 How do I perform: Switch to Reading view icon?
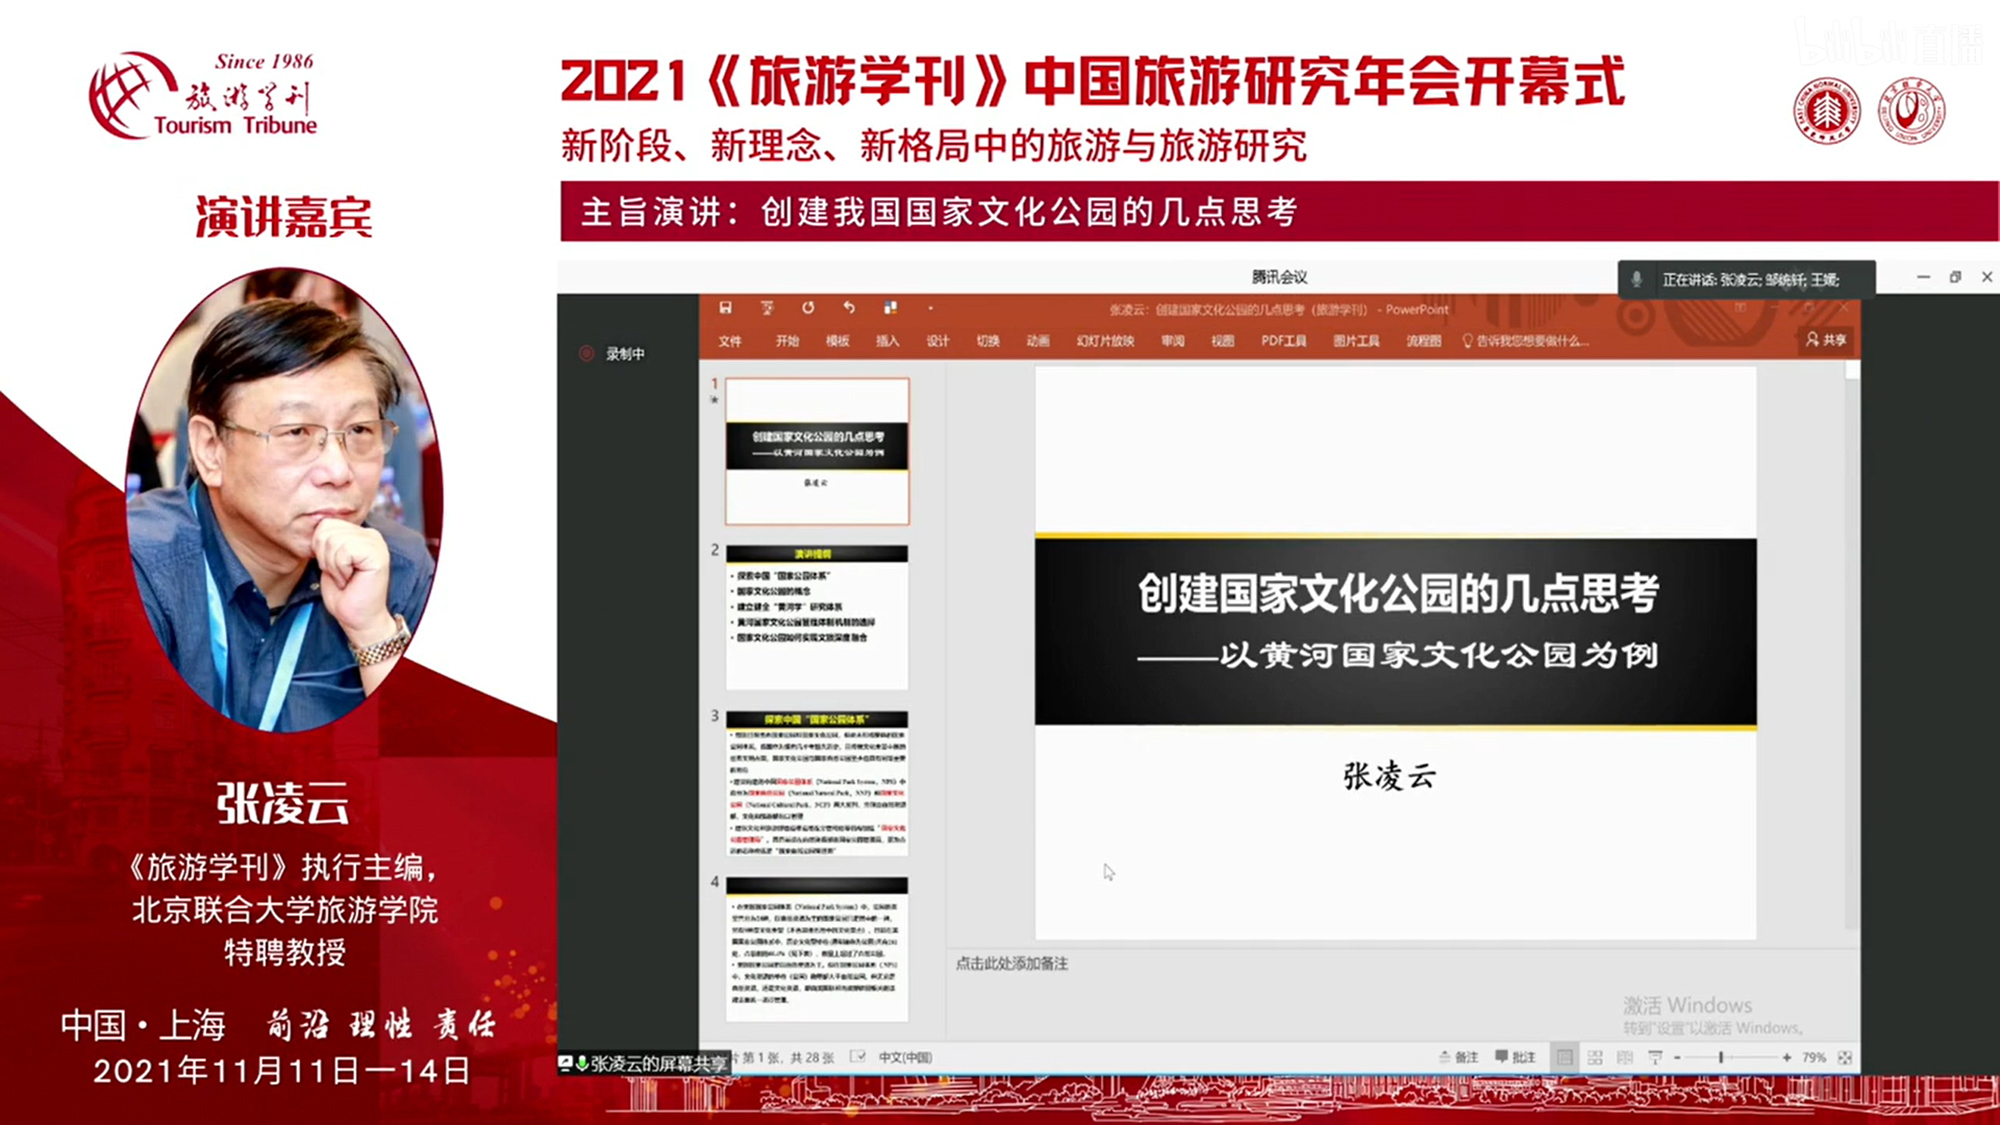[x=1625, y=1057]
